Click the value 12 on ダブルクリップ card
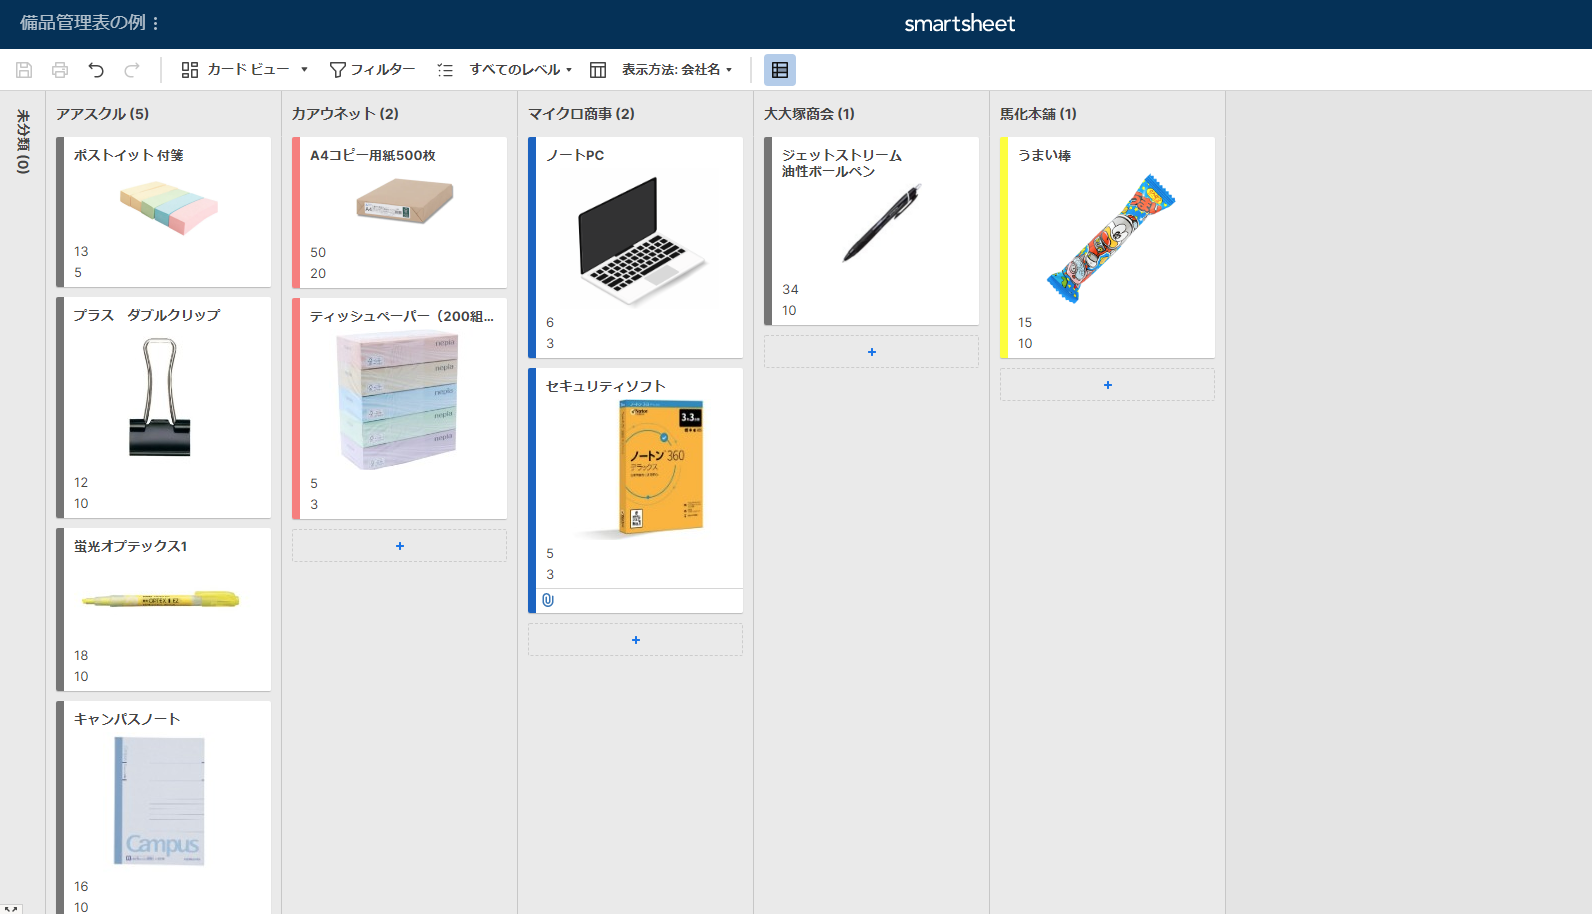 pos(81,482)
